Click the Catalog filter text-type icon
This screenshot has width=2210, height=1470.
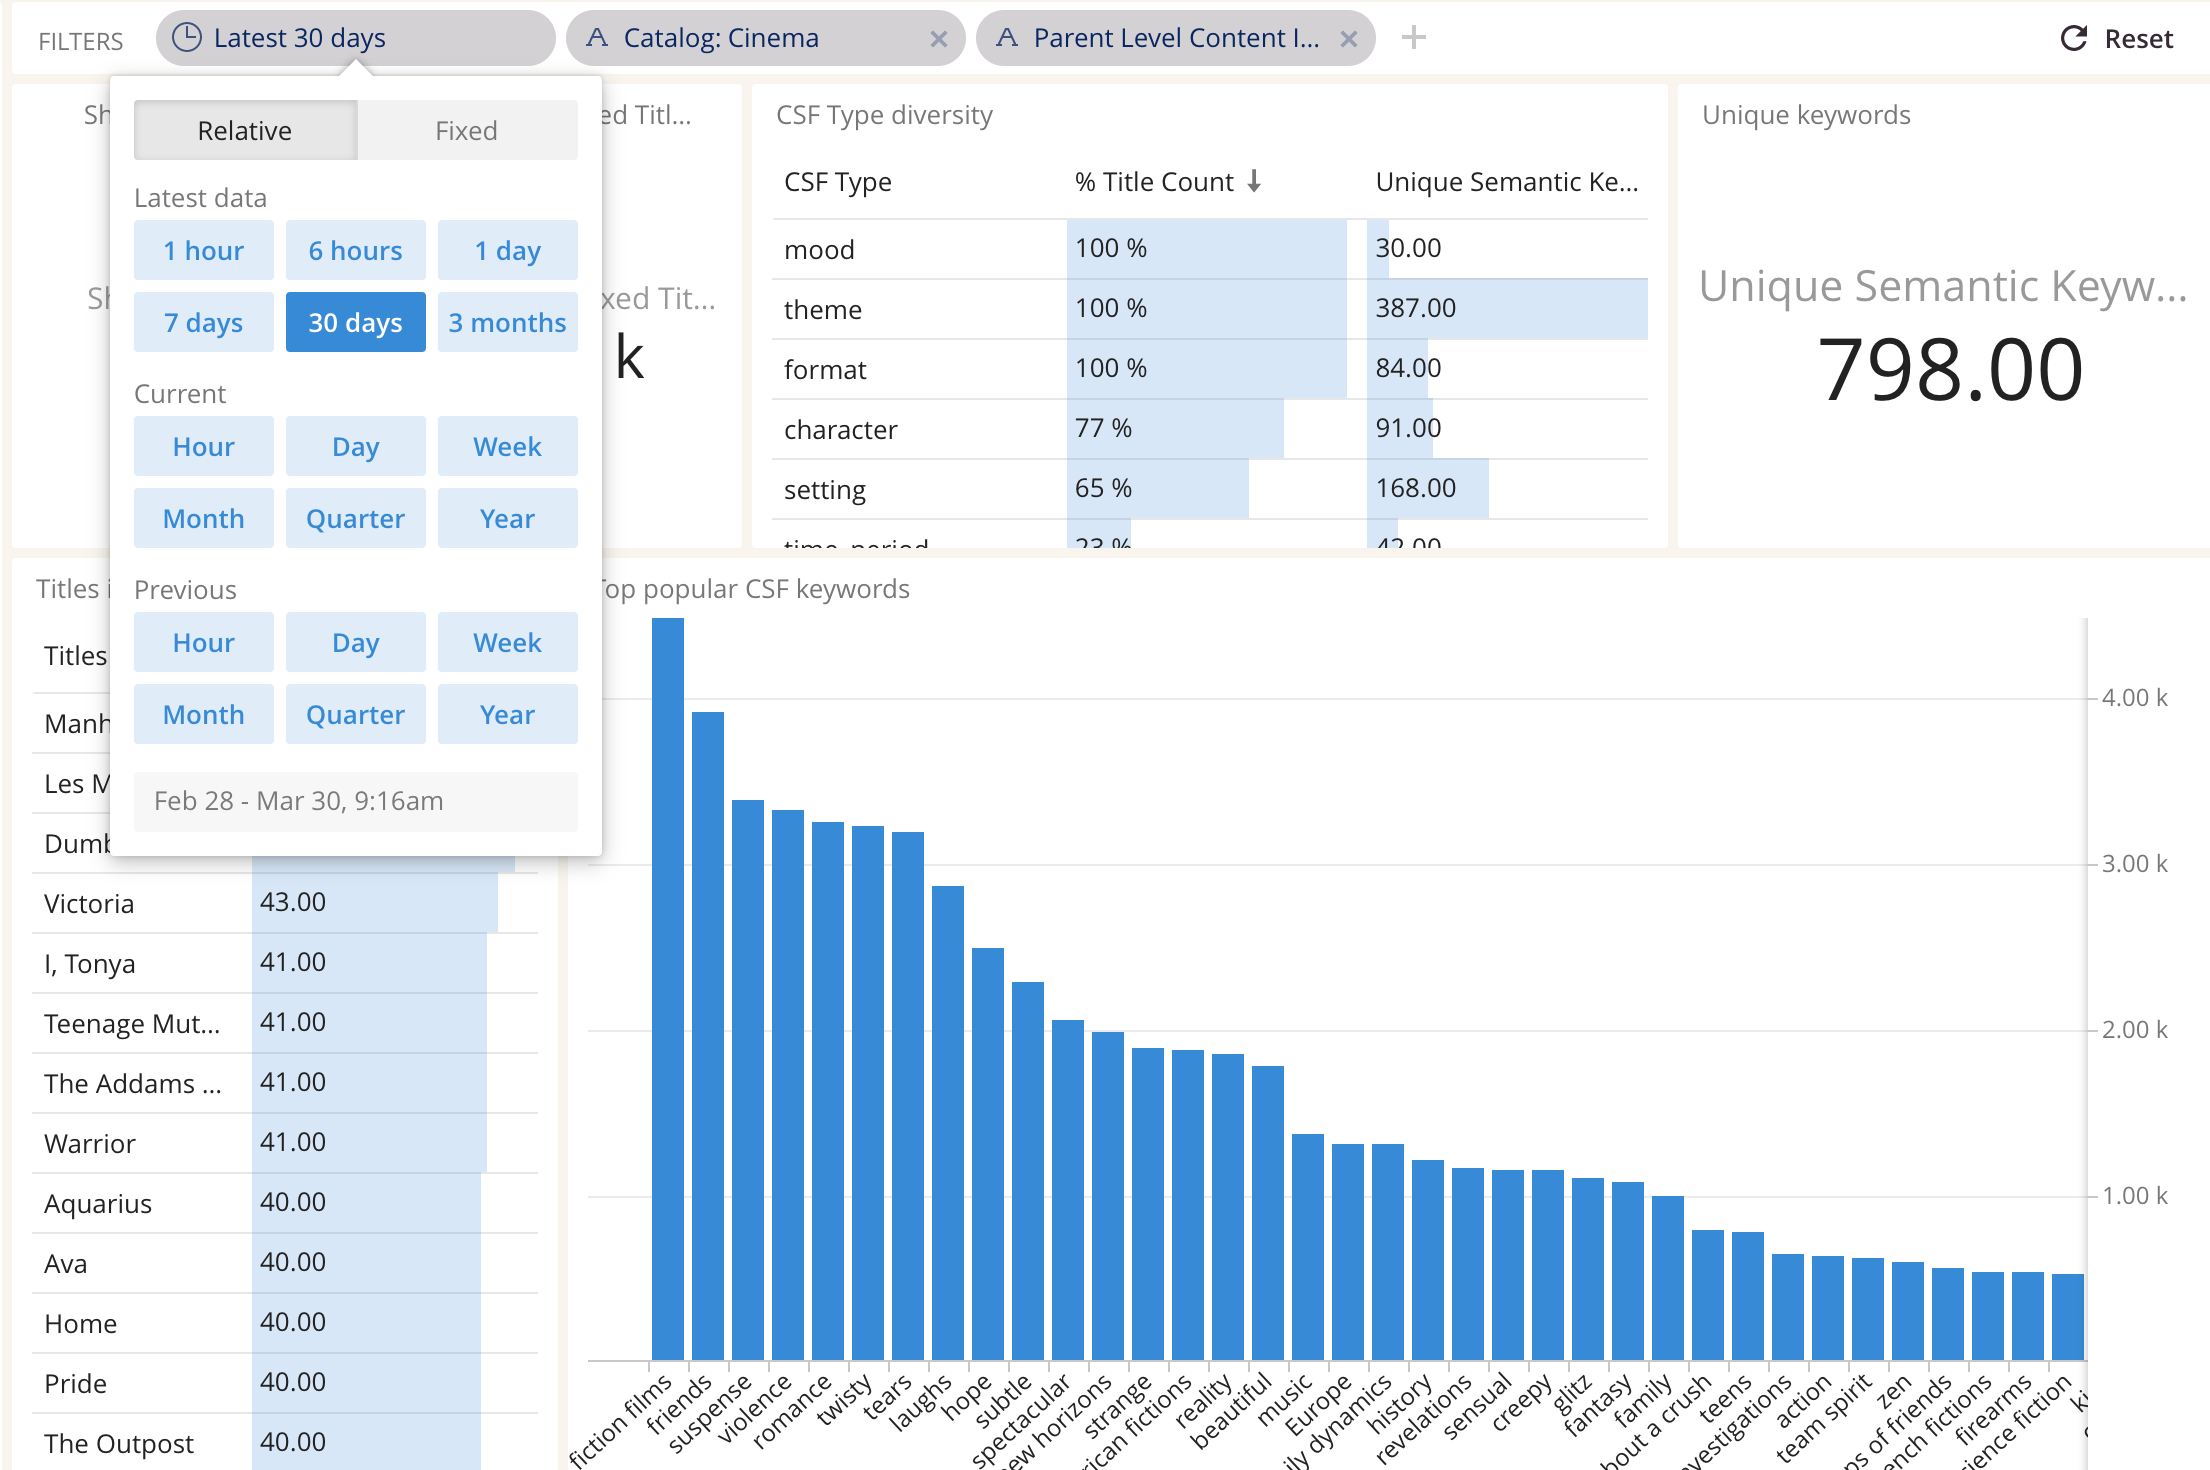tap(597, 38)
